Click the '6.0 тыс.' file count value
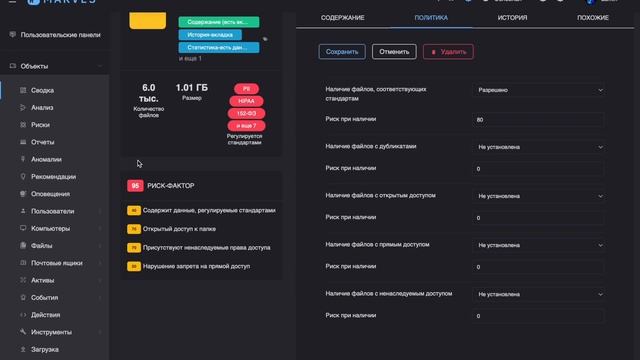The image size is (640, 360). click(x=149, y=93)
